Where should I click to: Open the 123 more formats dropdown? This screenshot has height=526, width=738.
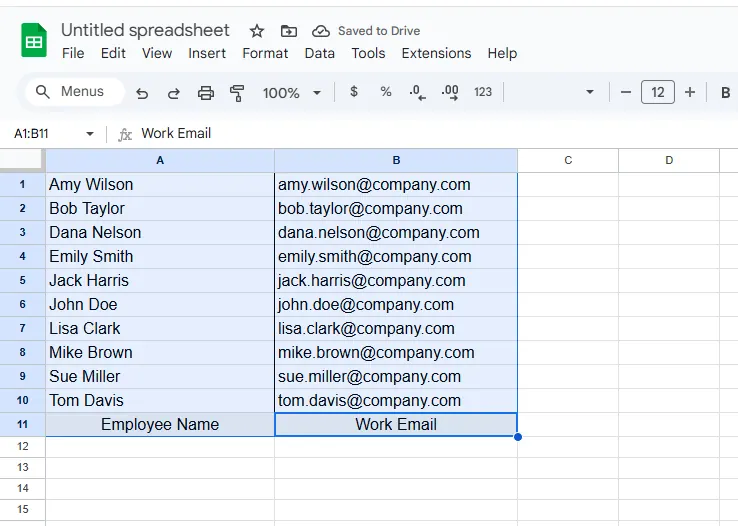click(483, 92)
